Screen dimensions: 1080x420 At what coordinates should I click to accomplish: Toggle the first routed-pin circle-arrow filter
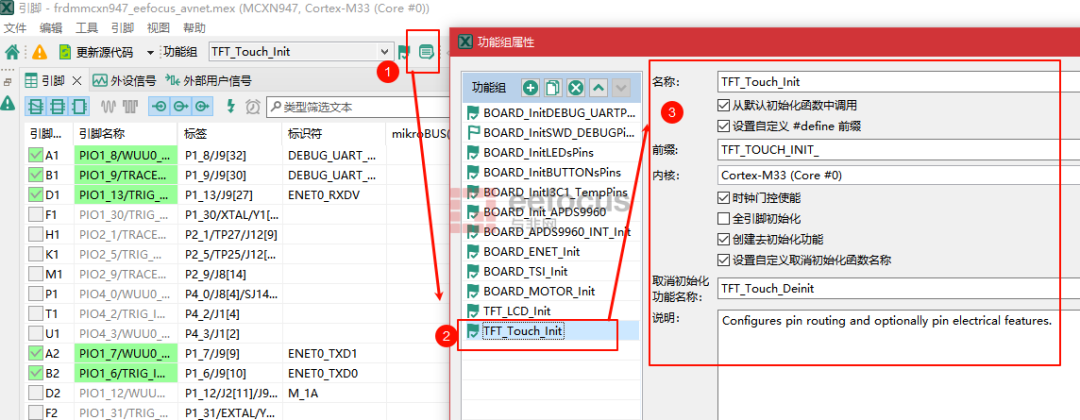tap(160, 107)
